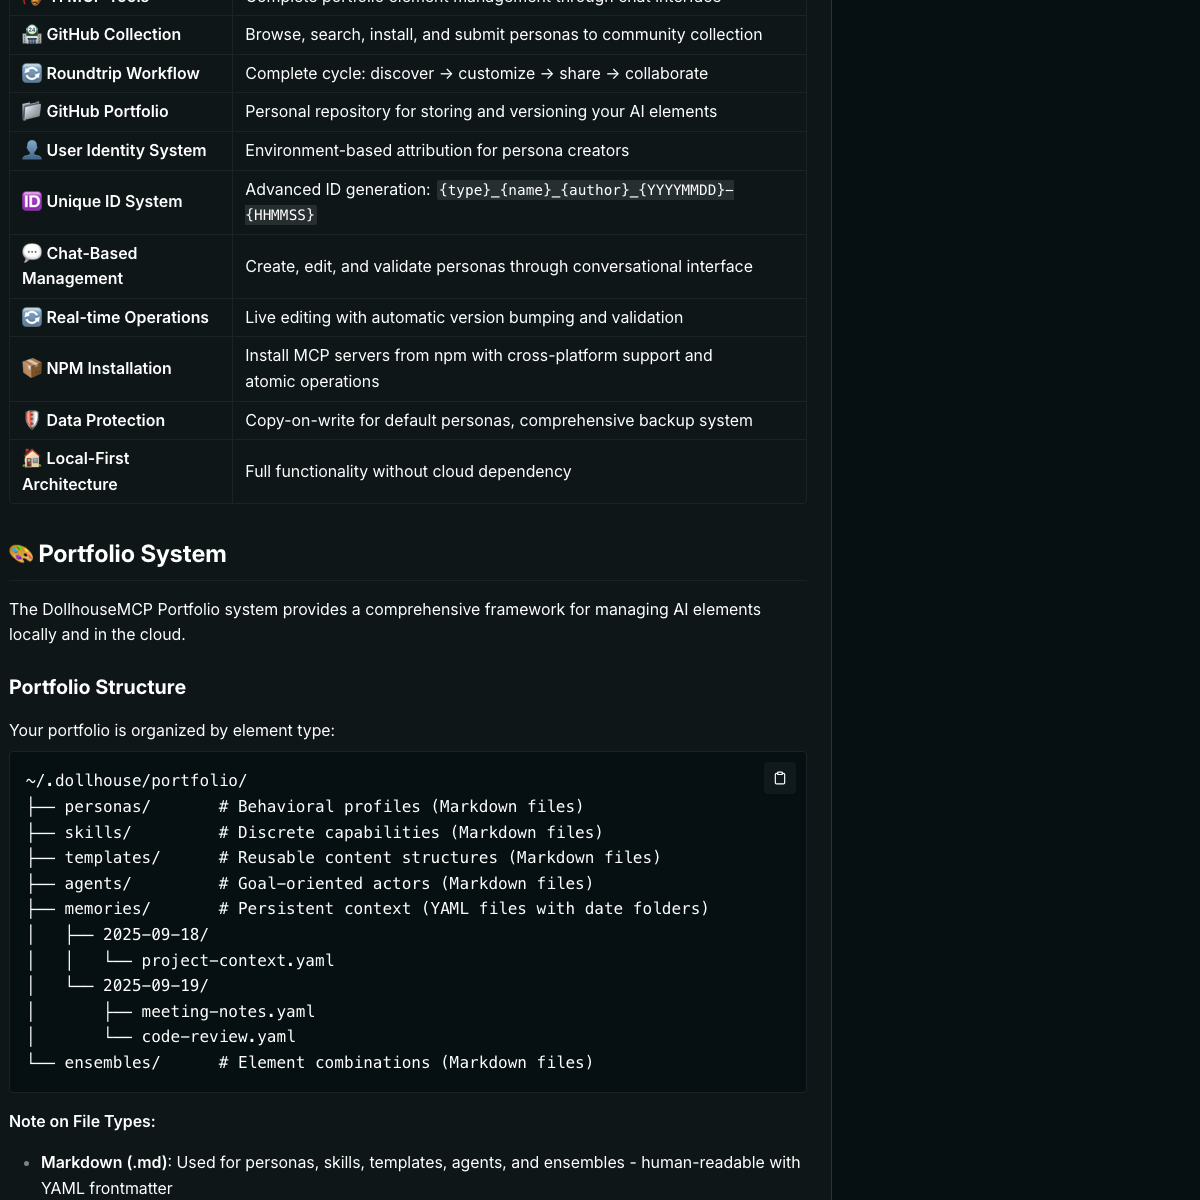Copy the portfolio directory code block
1200x1200 pixels.
(x=780, y=778)
